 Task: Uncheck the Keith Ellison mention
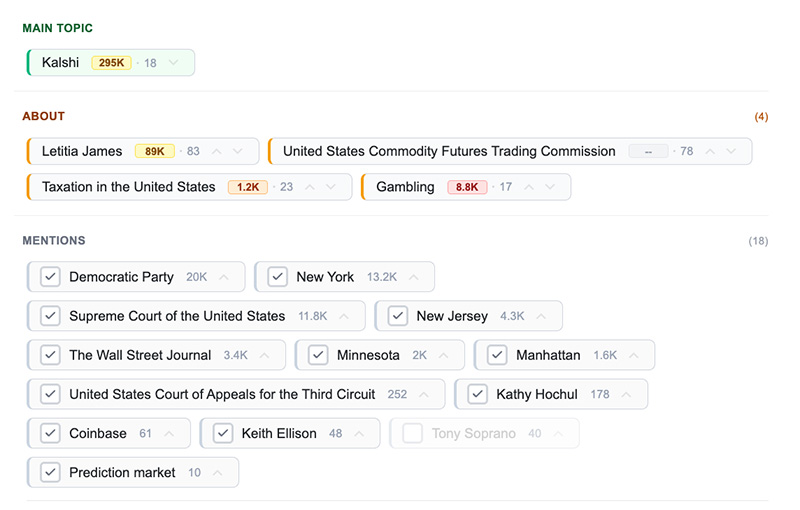point(223,434)
